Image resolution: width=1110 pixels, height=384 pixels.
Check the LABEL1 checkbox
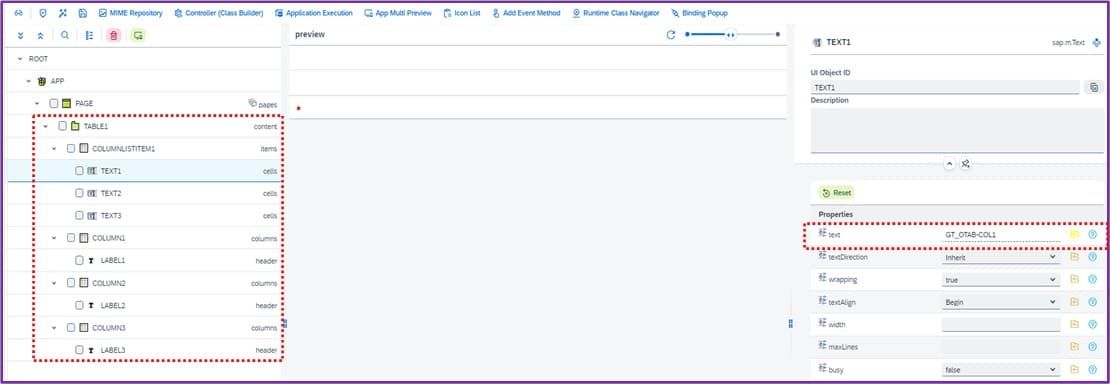[79, 260]
